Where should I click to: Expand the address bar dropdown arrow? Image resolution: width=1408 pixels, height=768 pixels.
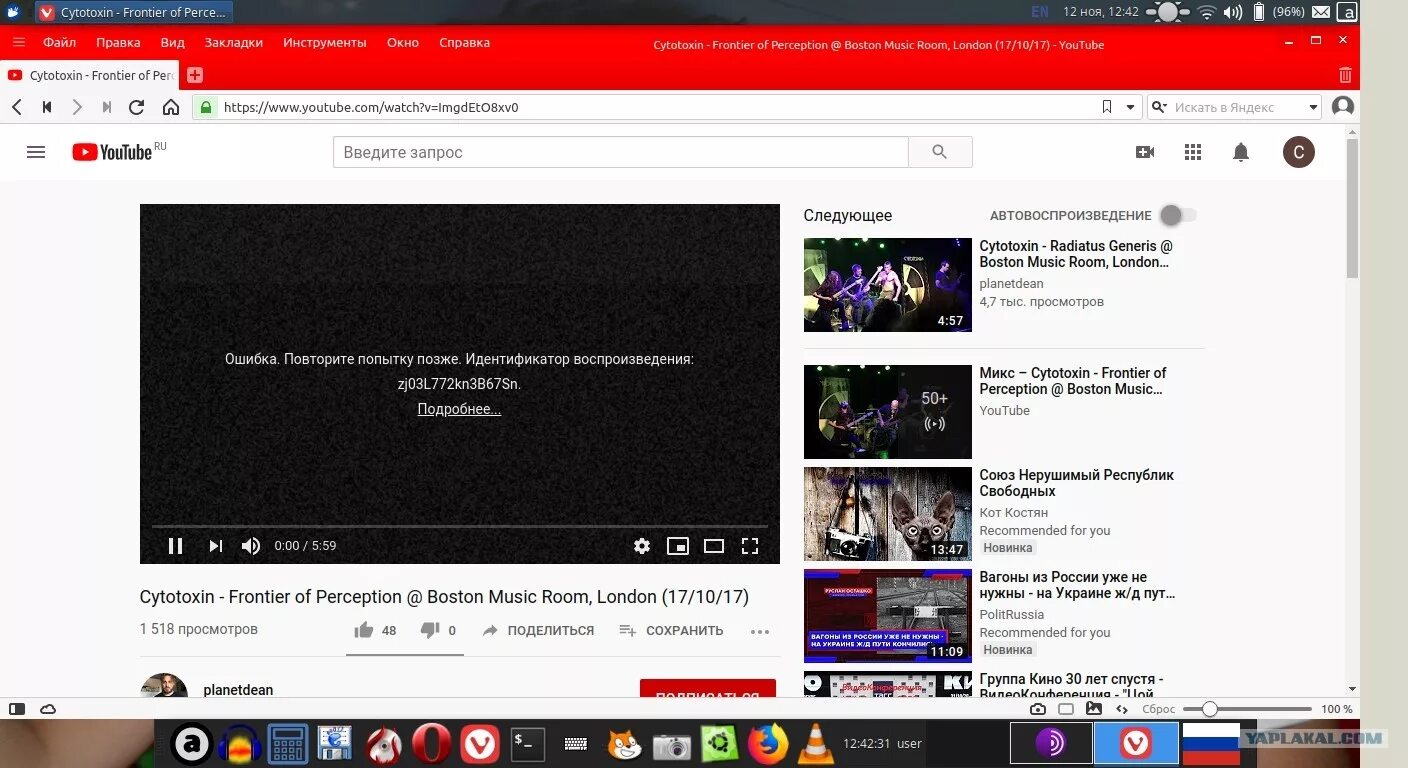click(1131, 107)
